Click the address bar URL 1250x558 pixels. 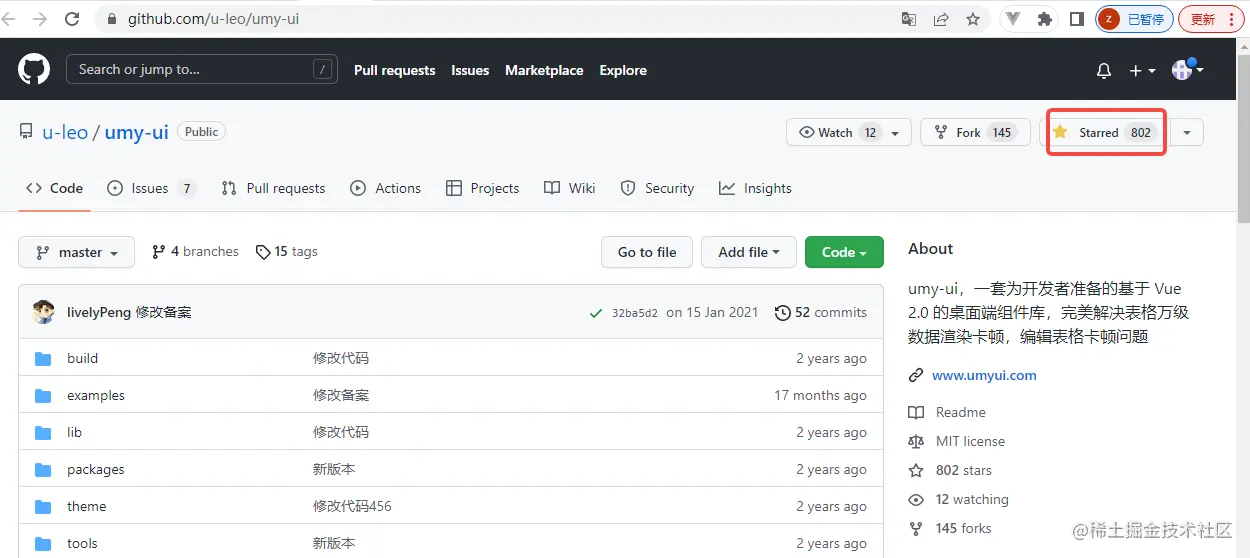[x=213, y=19]
